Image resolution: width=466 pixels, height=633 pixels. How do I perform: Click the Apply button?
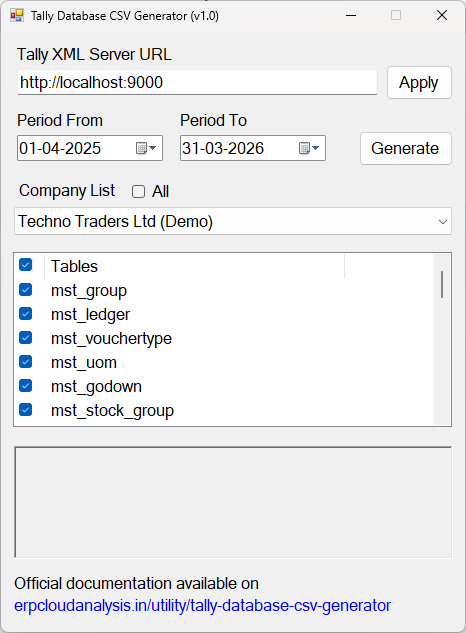click(419, 83)
